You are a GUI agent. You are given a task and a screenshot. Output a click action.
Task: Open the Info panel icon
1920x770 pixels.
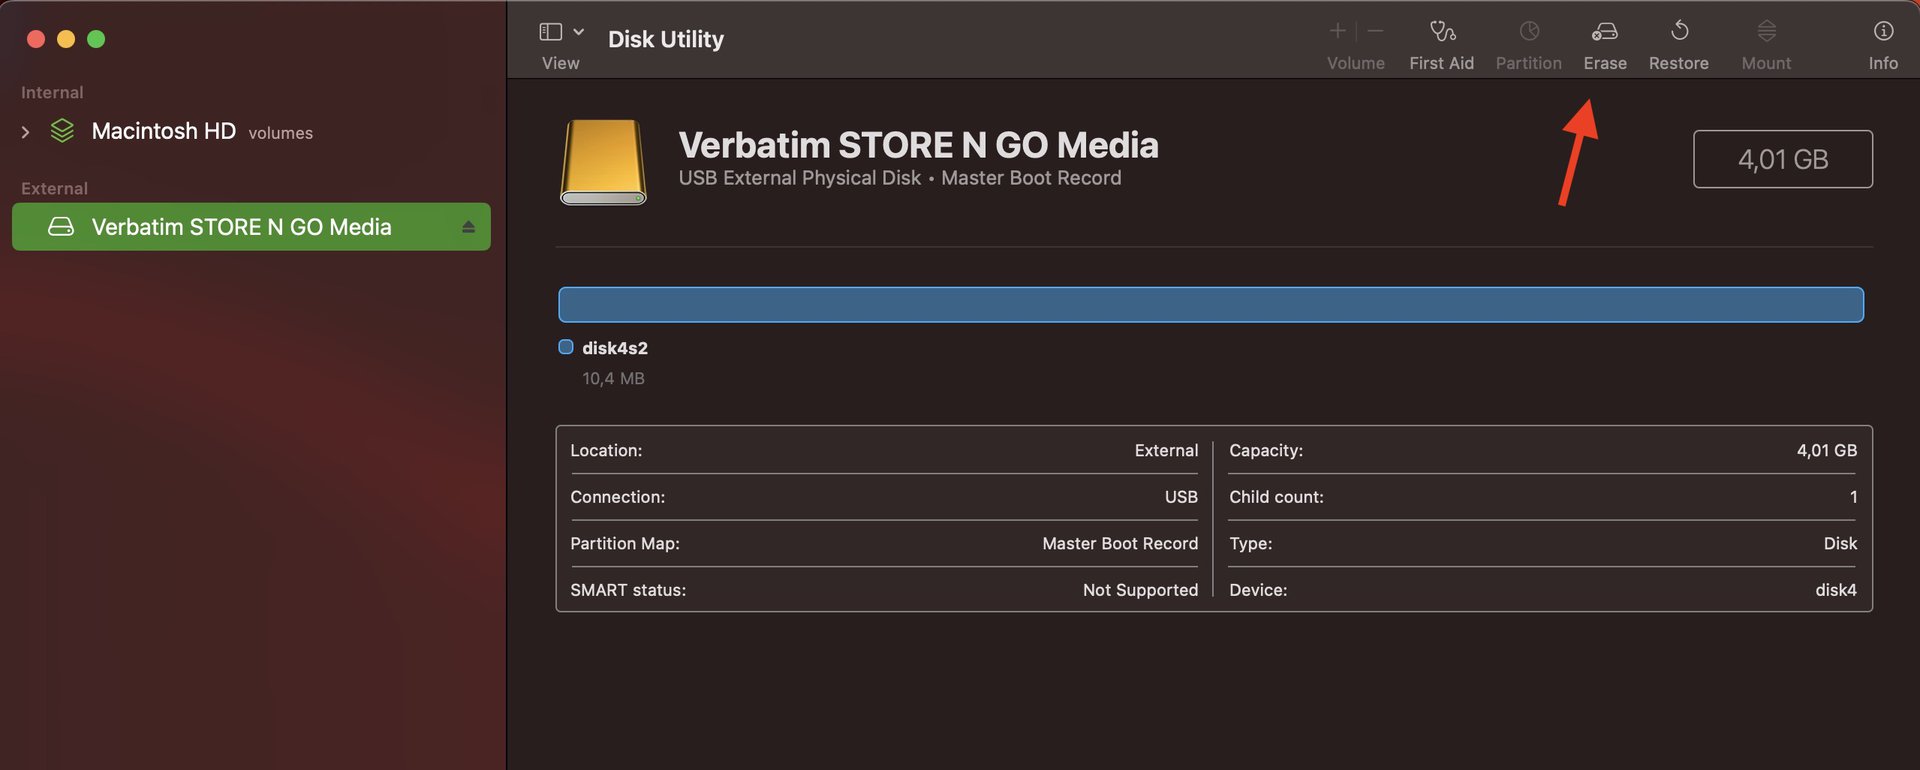coord(1883,32)
